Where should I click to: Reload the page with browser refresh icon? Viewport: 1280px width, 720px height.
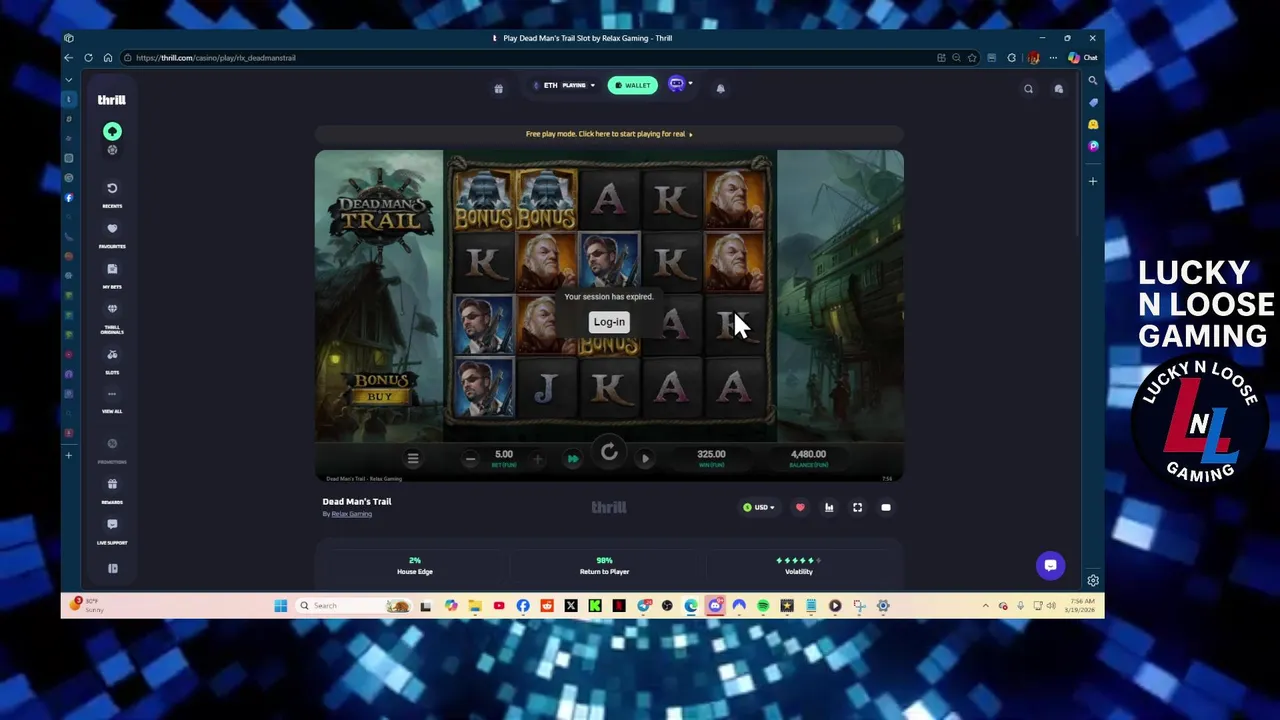pos(88,58)
